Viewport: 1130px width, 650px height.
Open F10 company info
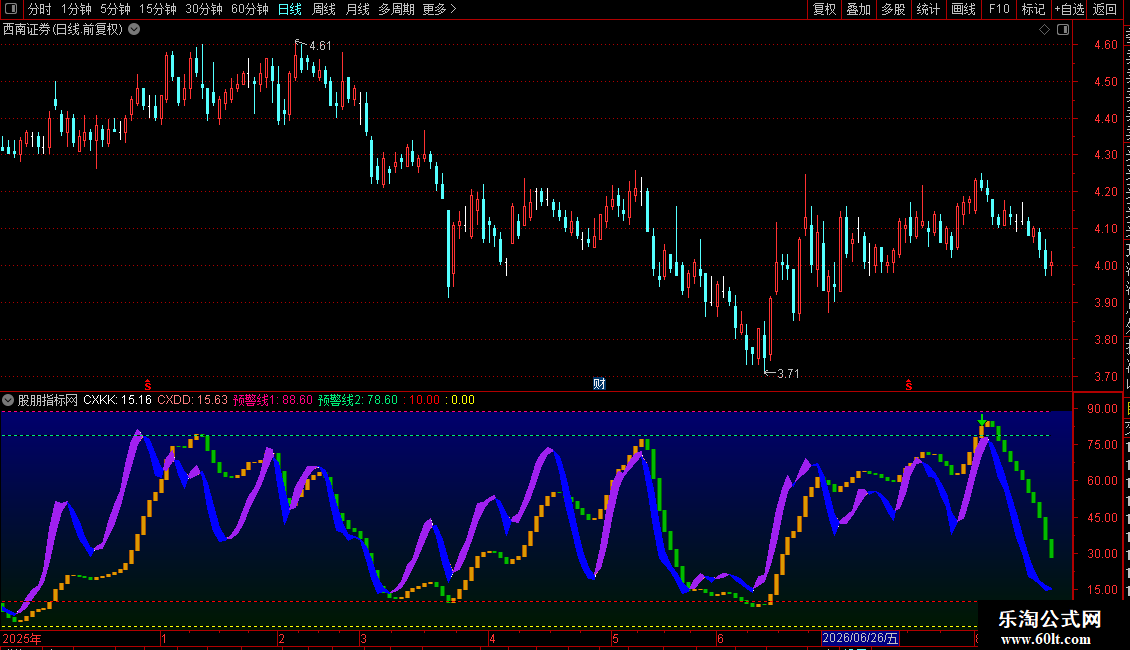[999, 9]
